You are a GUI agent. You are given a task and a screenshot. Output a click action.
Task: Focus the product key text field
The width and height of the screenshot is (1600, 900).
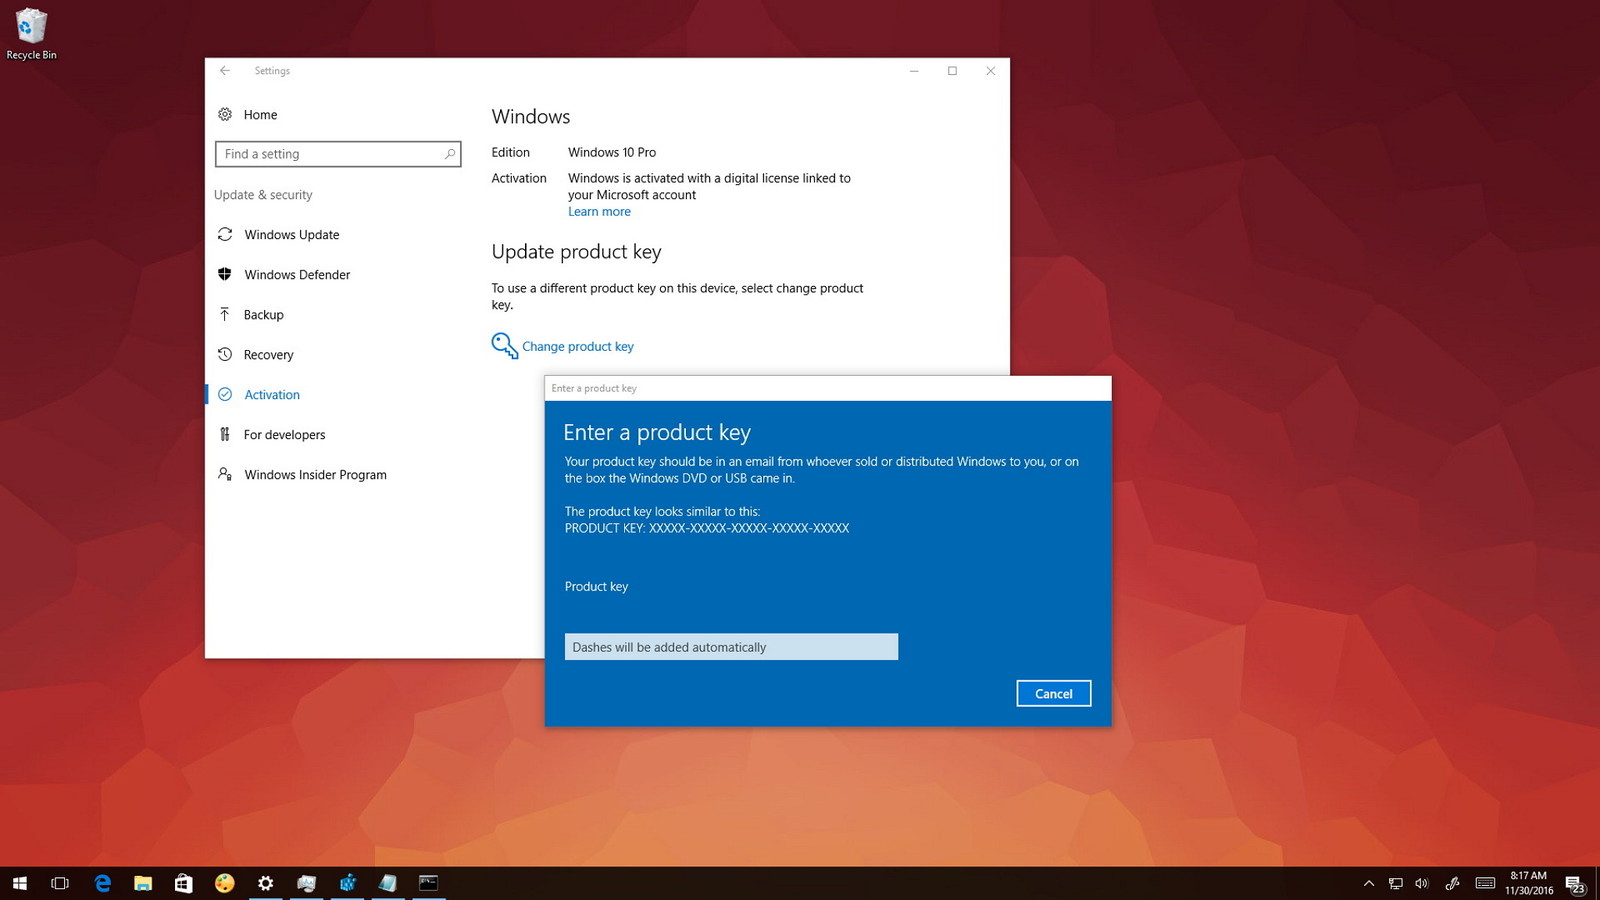(731, 647)
